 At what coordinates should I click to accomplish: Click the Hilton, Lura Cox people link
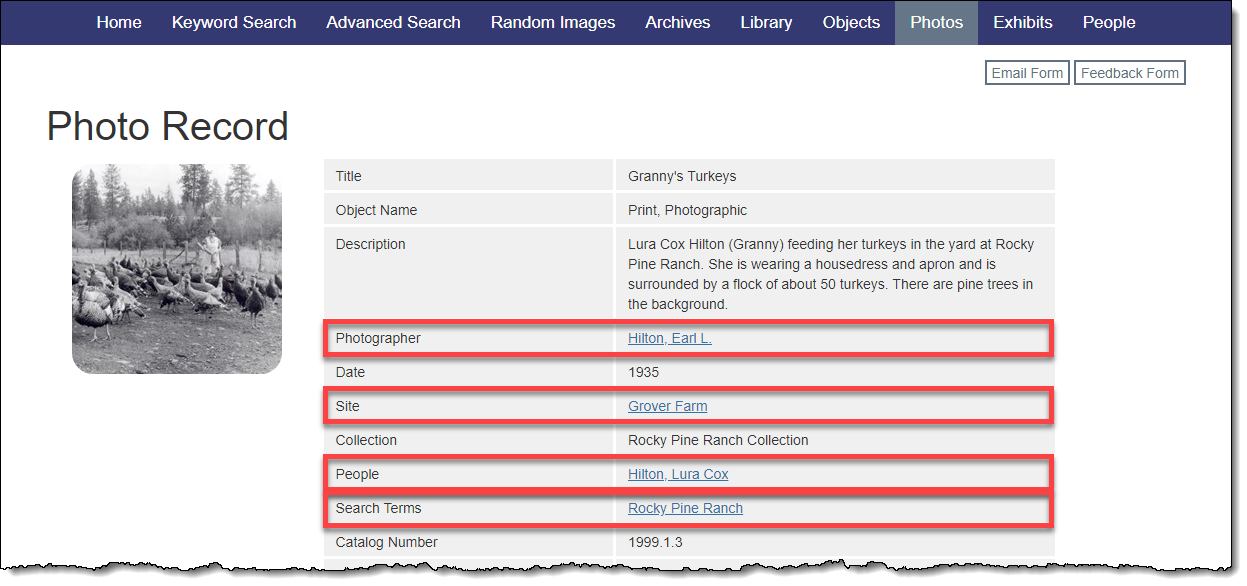[x=678, y=474]
